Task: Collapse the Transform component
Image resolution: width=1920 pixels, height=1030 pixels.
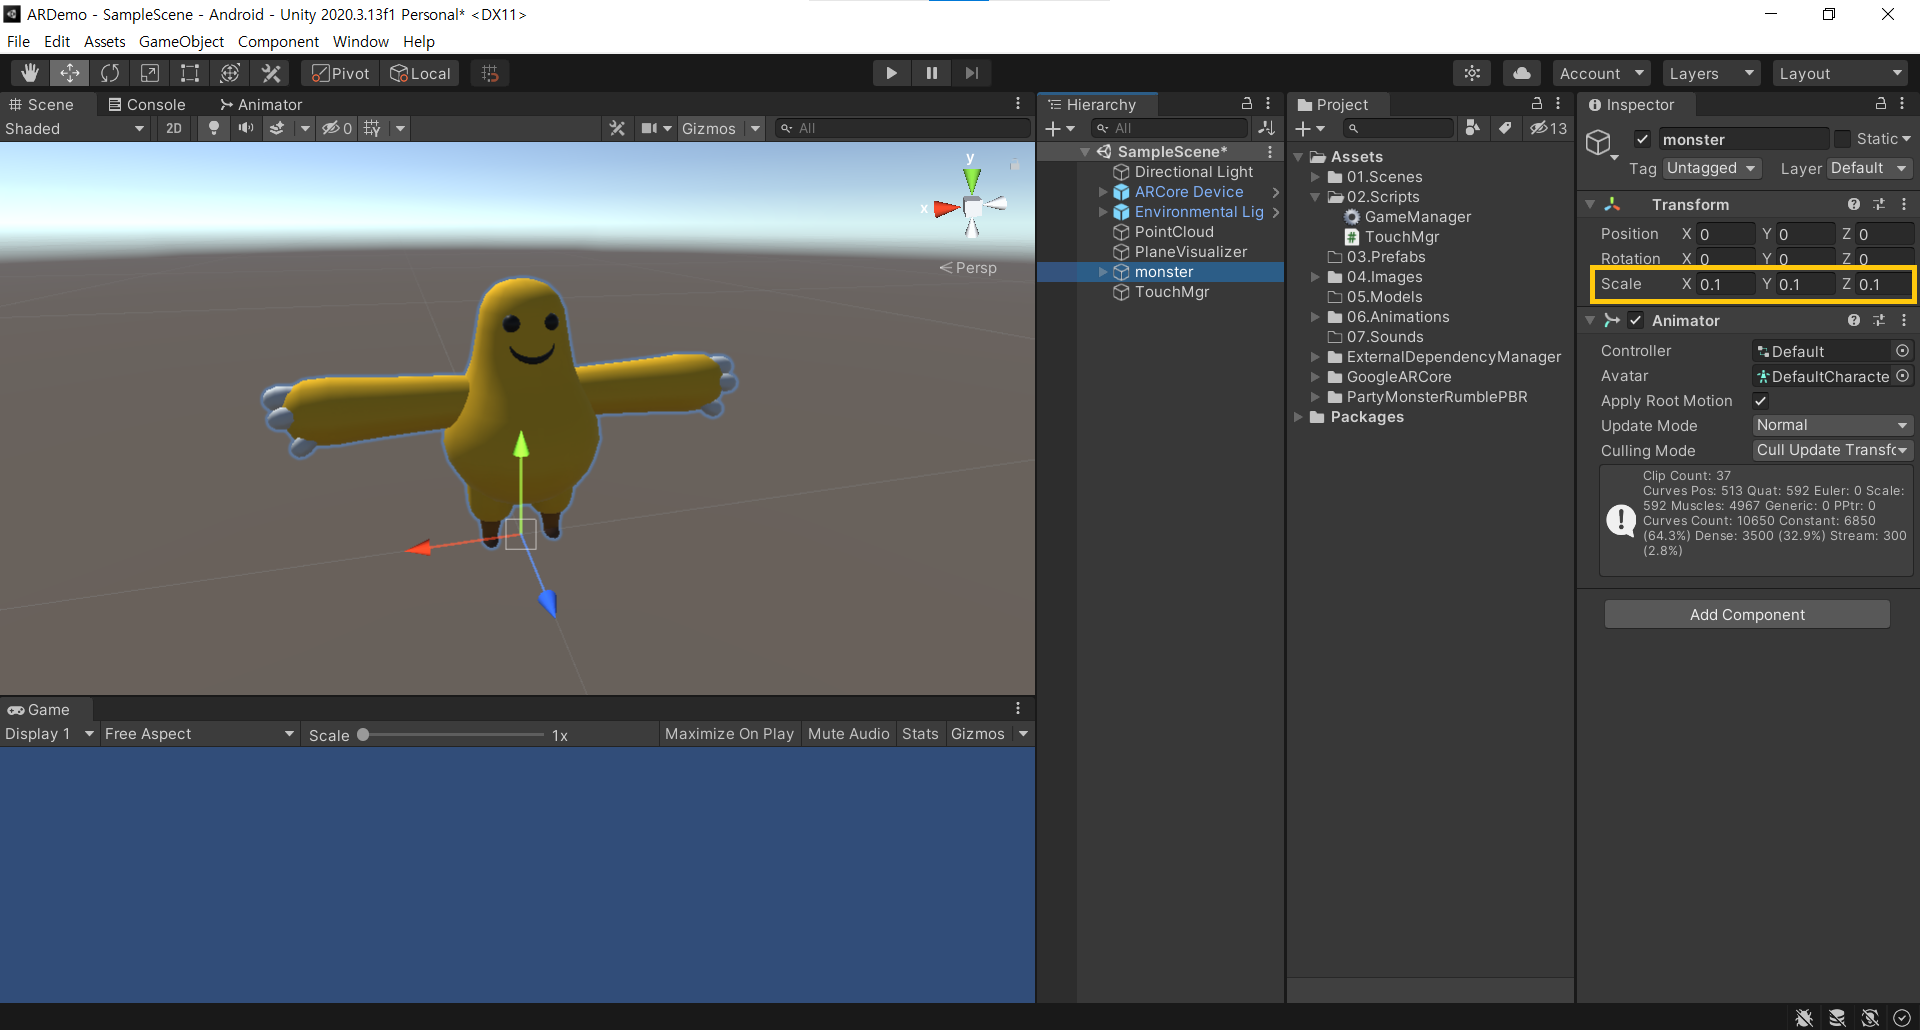Action: (x=1590, y=204)
